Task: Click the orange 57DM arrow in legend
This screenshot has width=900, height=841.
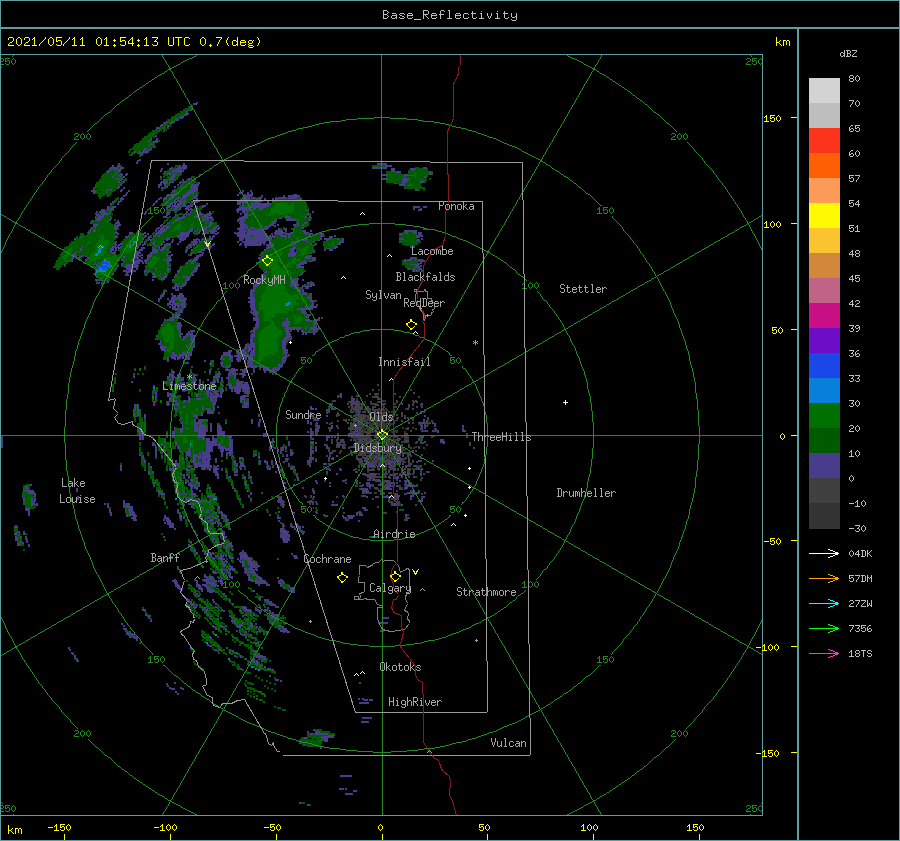Action: tap(824, 579)
